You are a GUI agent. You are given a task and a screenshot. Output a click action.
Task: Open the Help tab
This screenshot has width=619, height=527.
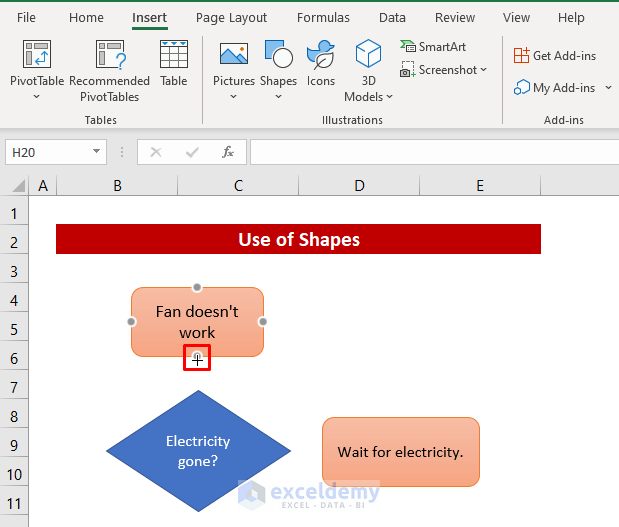click(571, 18)
